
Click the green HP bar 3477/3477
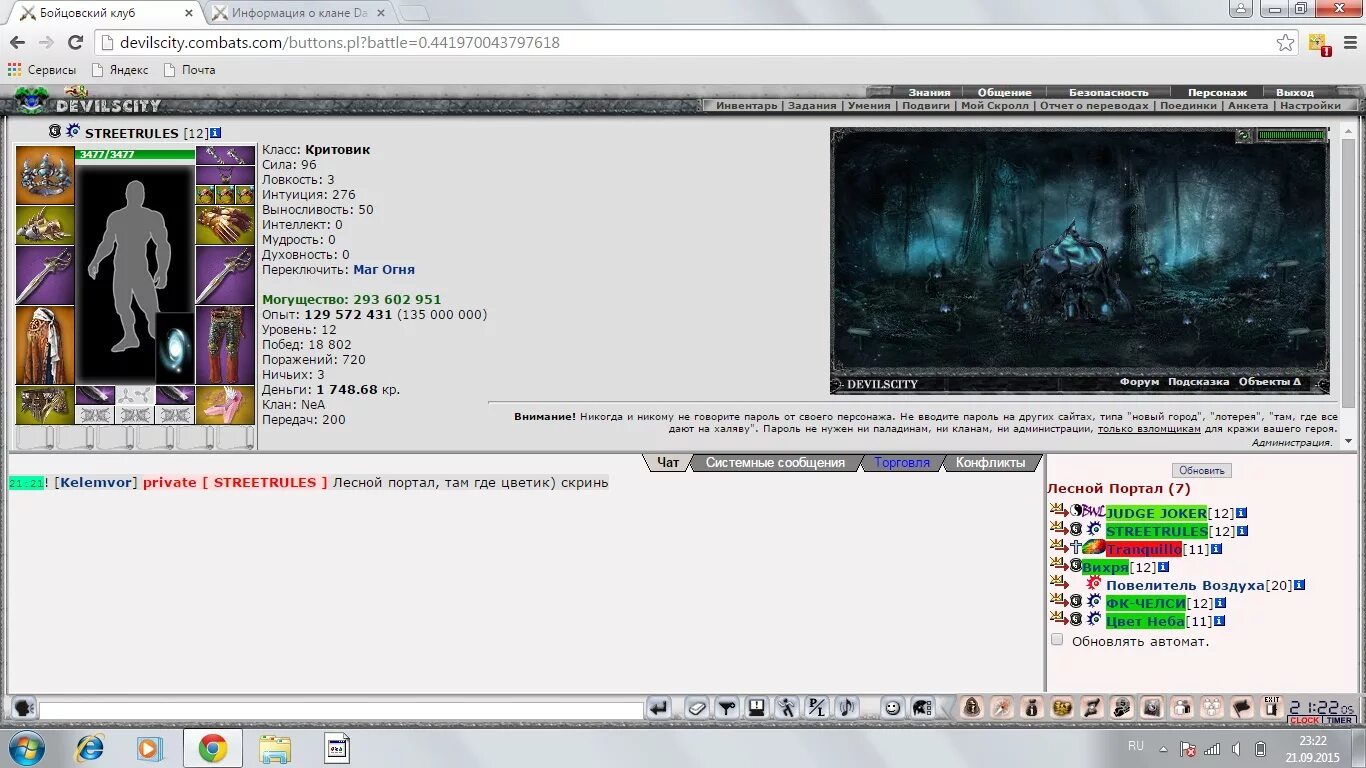[135, 154]
